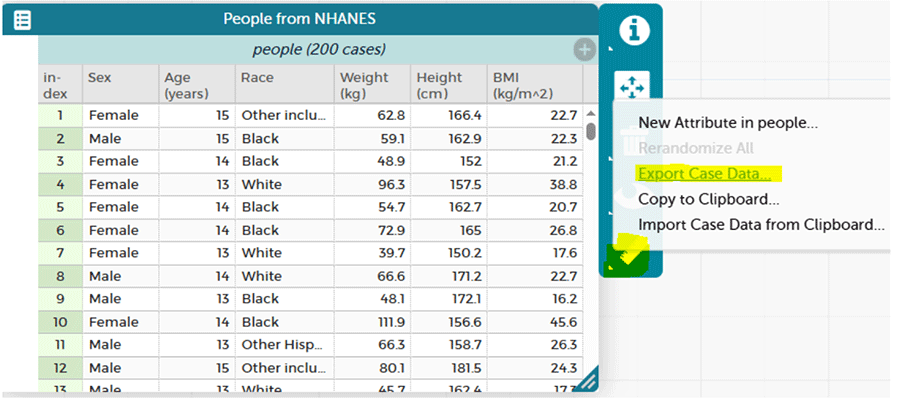Select case index 7
900x406 pixels.
[60, 253]
